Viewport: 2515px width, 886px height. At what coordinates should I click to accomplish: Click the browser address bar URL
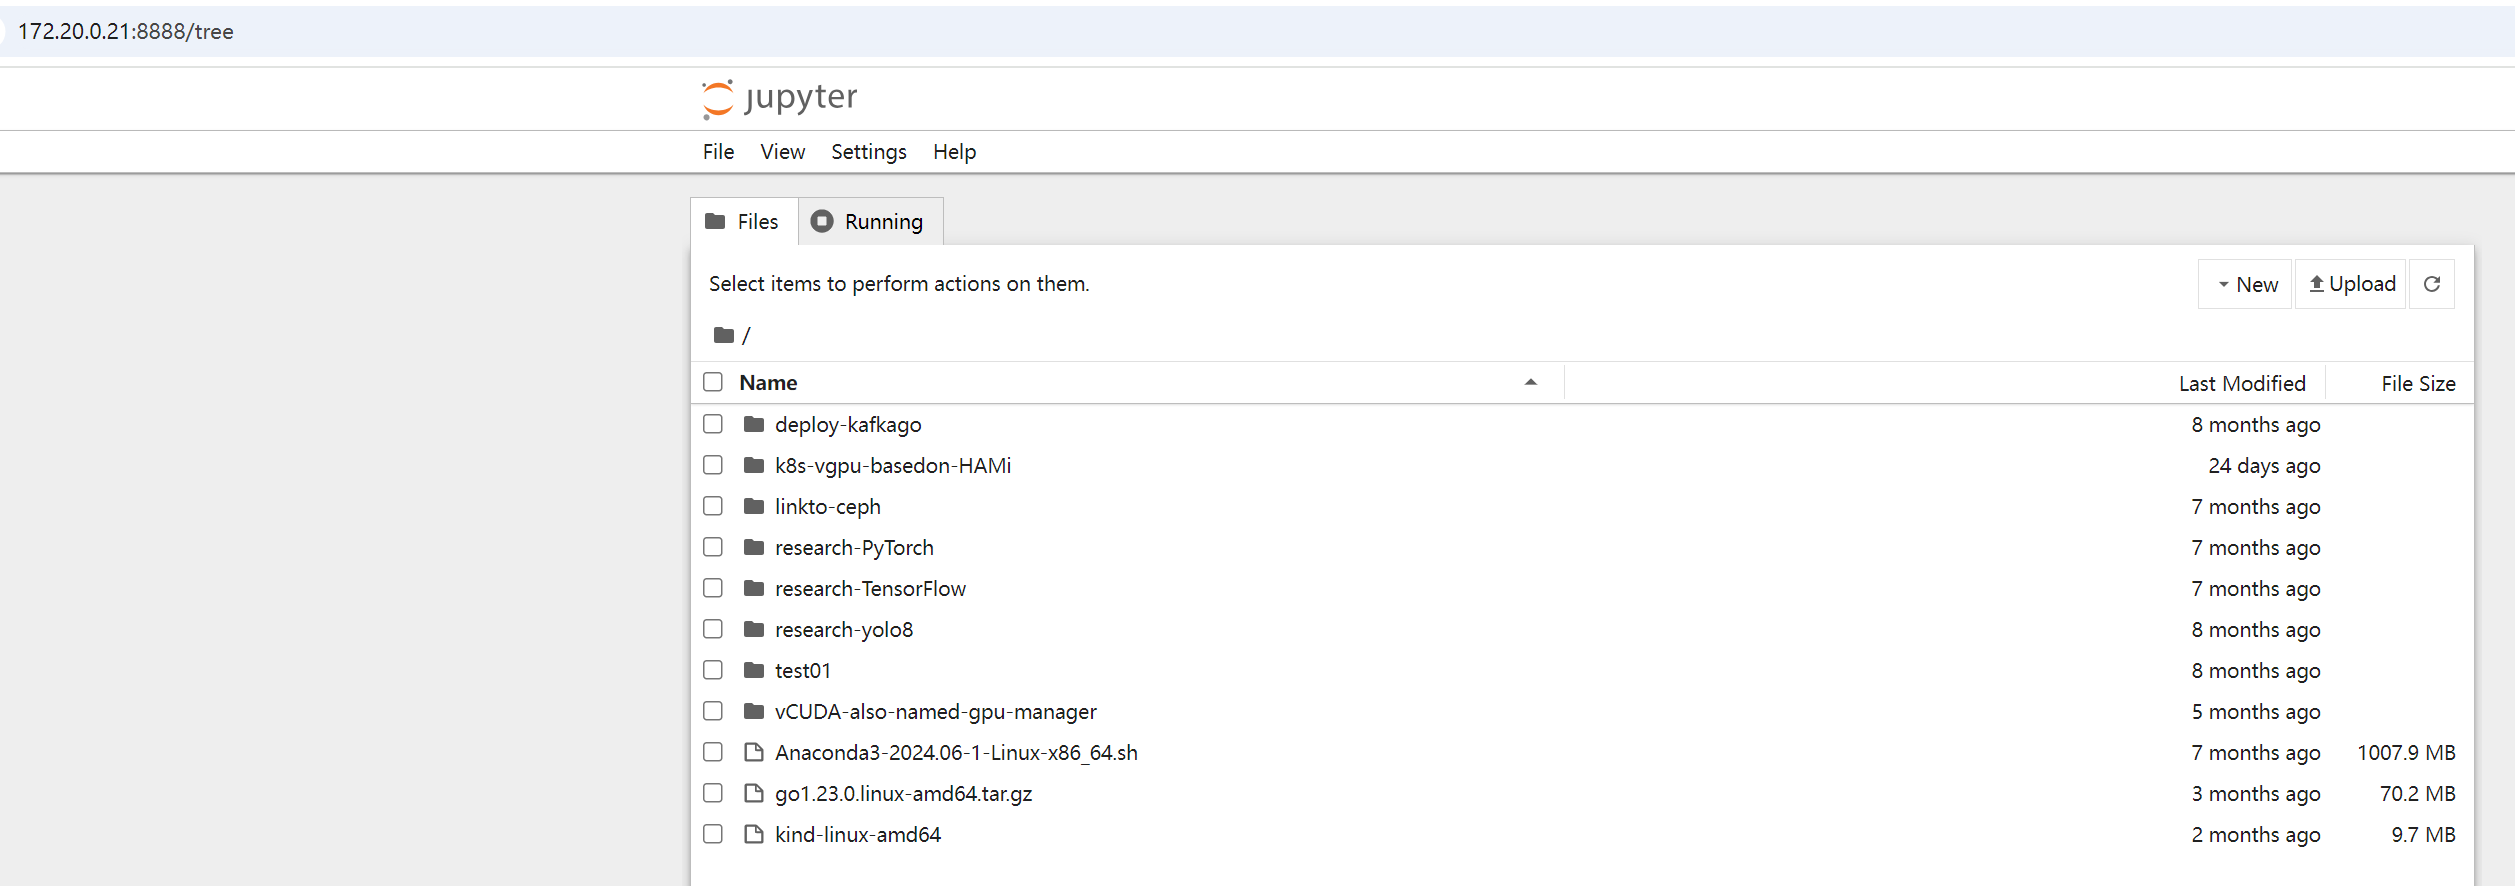(126, 32)
